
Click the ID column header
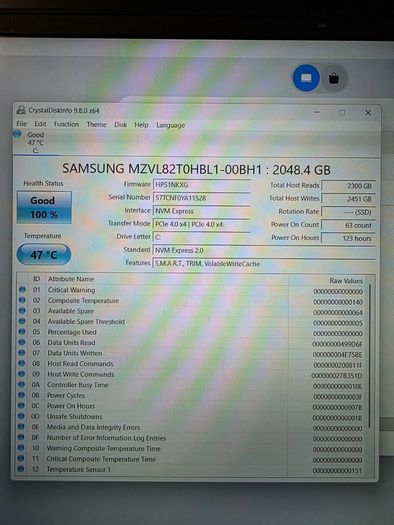click(x=36, y=279)
